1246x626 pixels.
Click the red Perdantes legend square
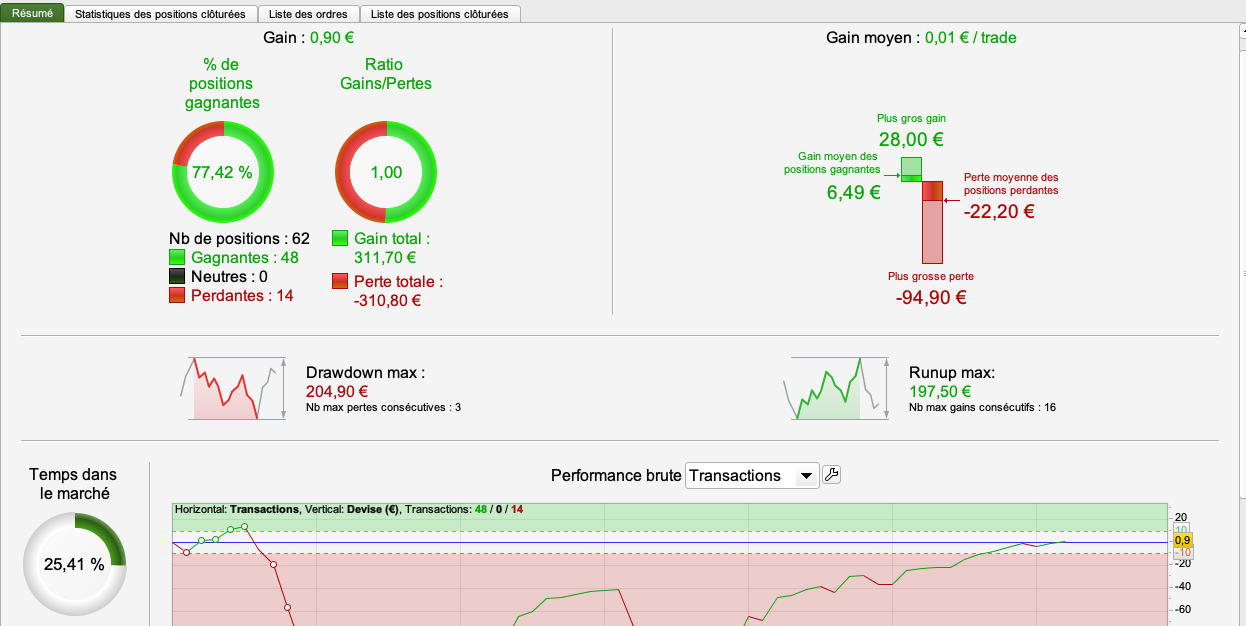point(178,296)
